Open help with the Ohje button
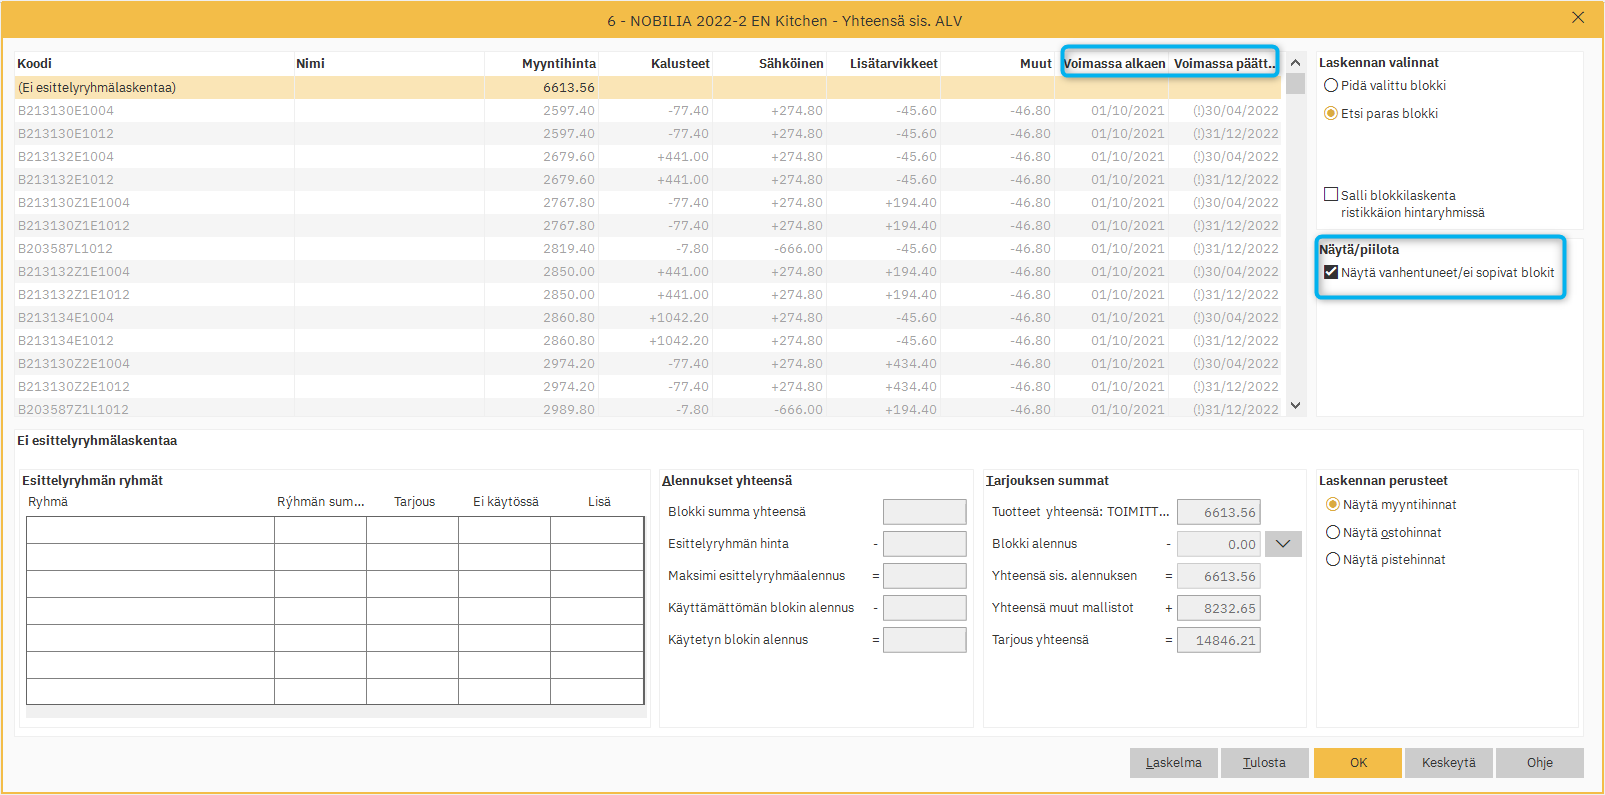 [1539, 763]
